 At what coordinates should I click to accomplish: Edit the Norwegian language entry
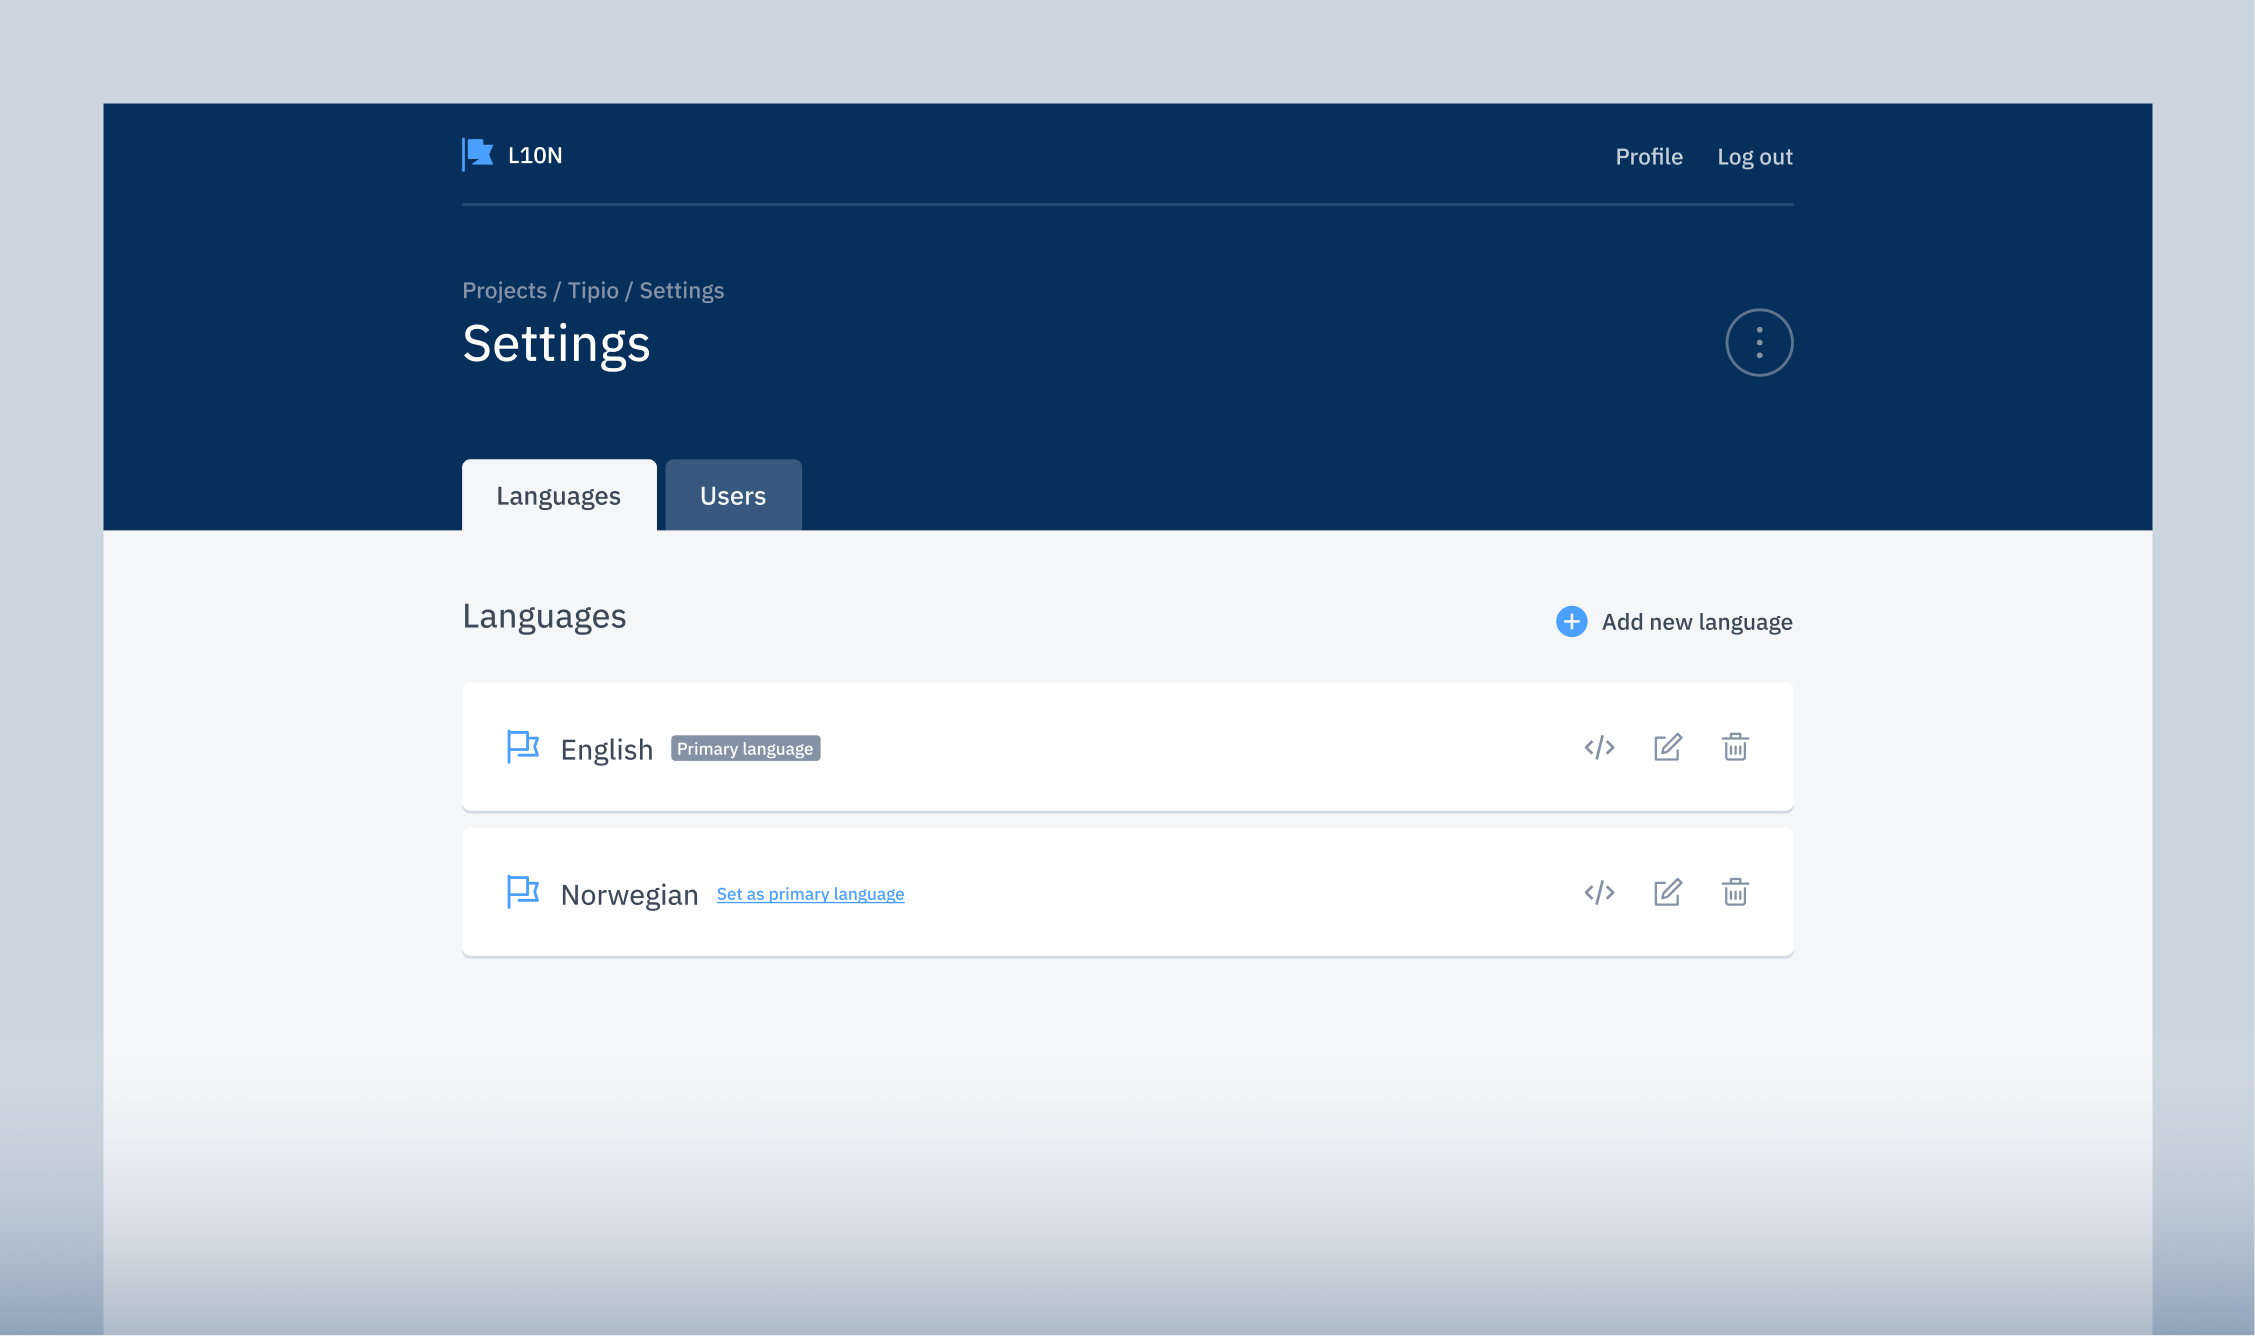point(1667,893)
